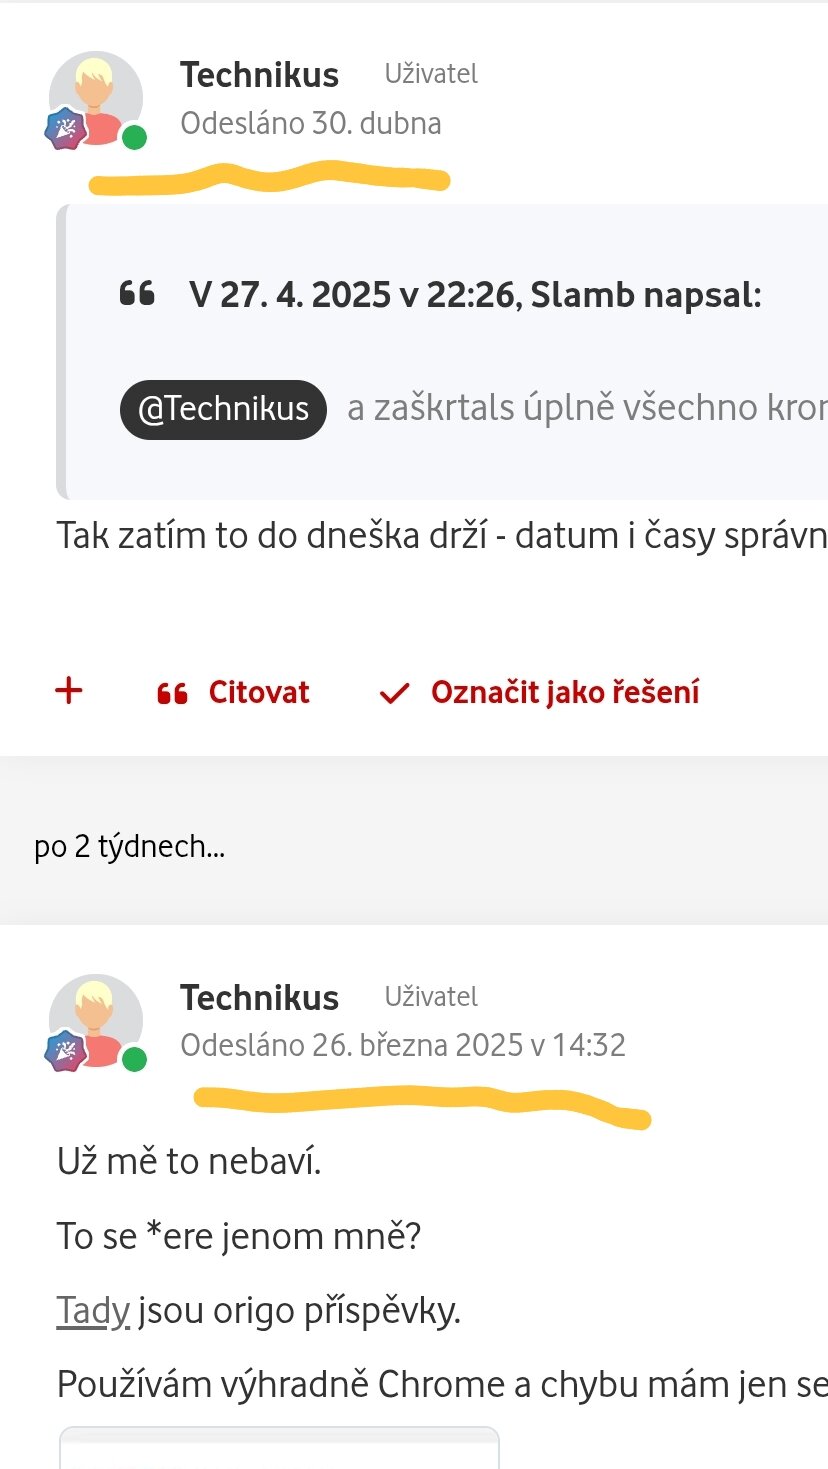The height and width of the screenshot is (1469, 828).
Task: Click the 'po 2 týdnech...' separator bar
Action: (x=414, y=847)
